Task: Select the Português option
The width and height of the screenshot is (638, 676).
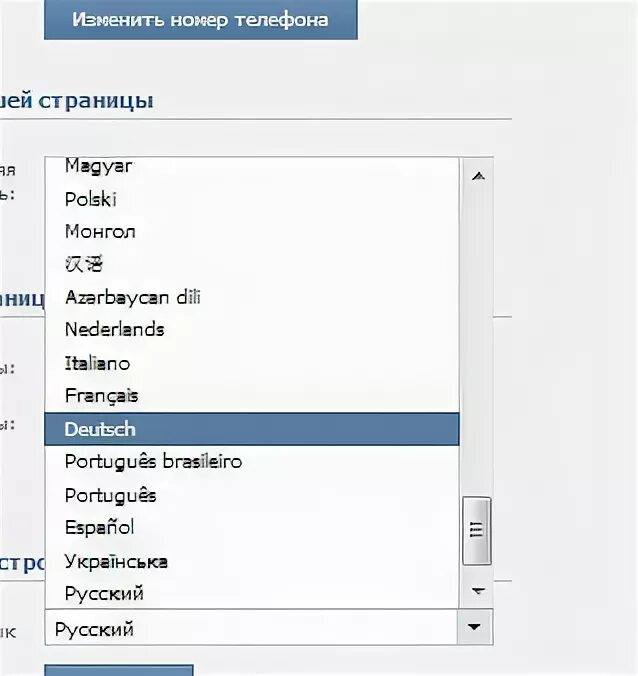Action: (x=252, y=495)
